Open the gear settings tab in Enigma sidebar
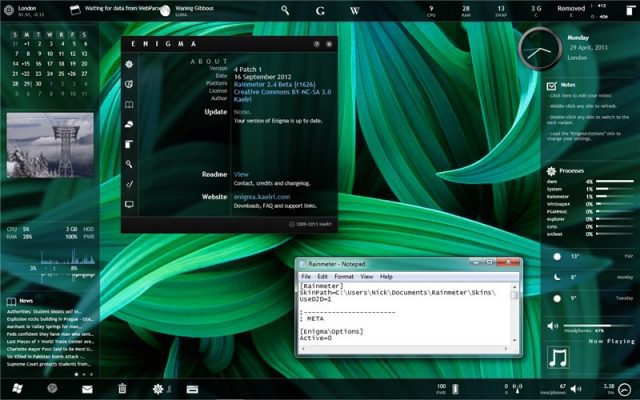The image size is (640, 400). tap(129, 65)
